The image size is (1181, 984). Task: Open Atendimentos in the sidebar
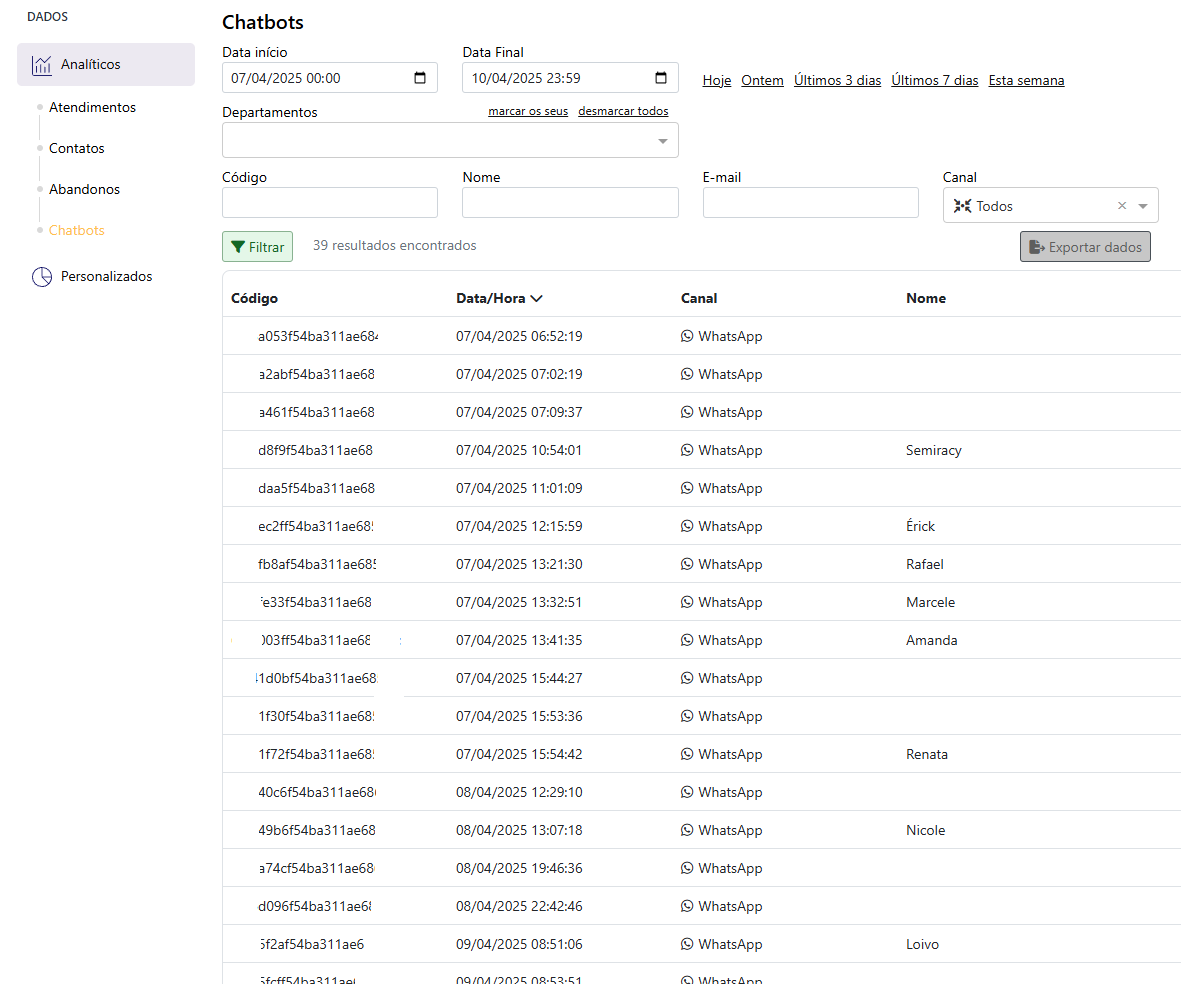(x=92, y=107)
